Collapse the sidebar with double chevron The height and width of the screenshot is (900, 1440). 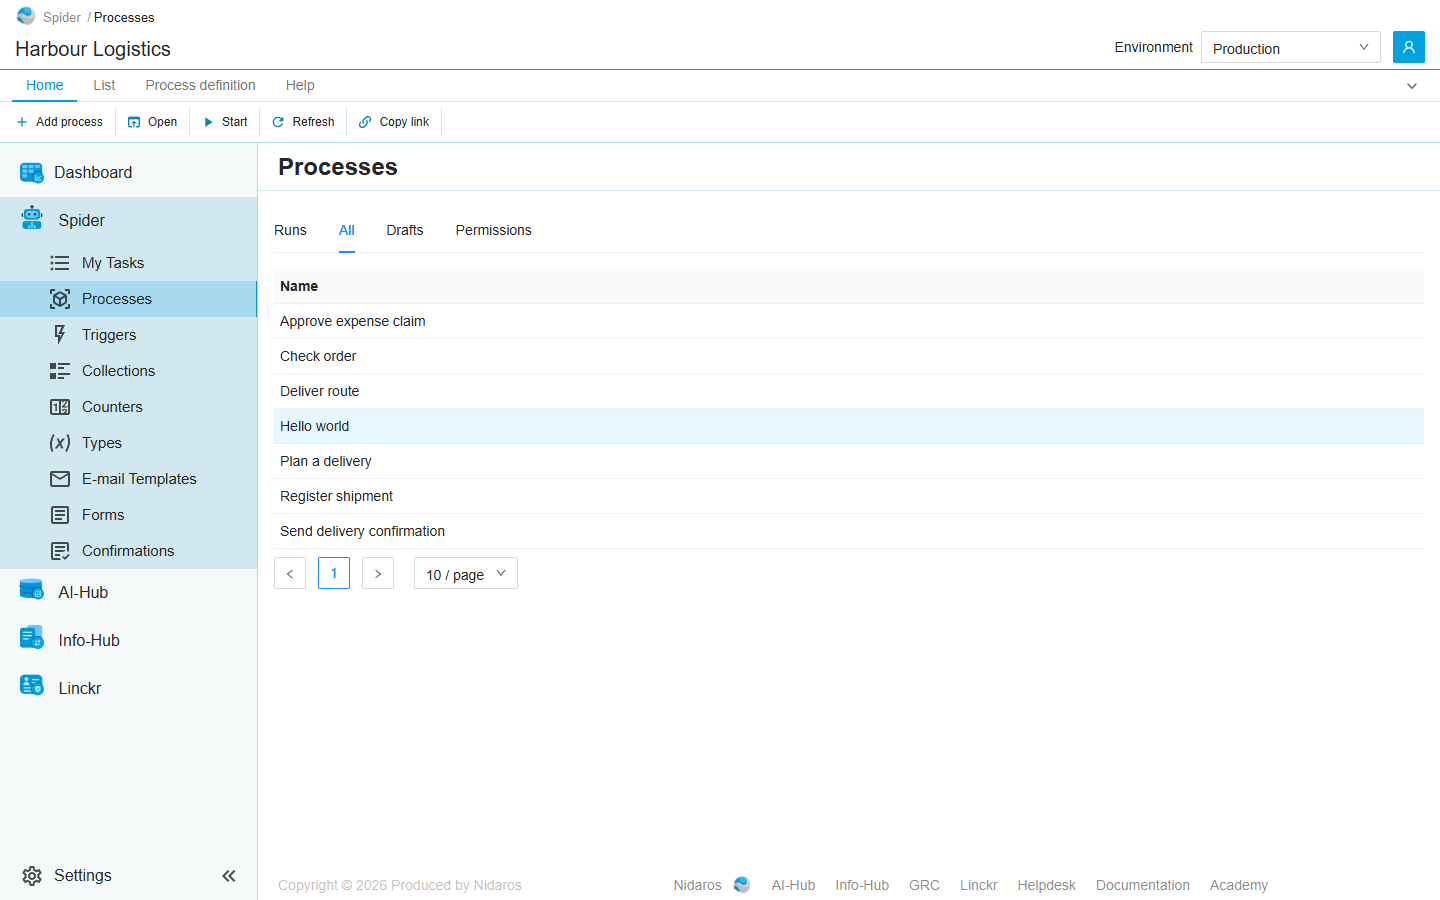coord(229,876)
